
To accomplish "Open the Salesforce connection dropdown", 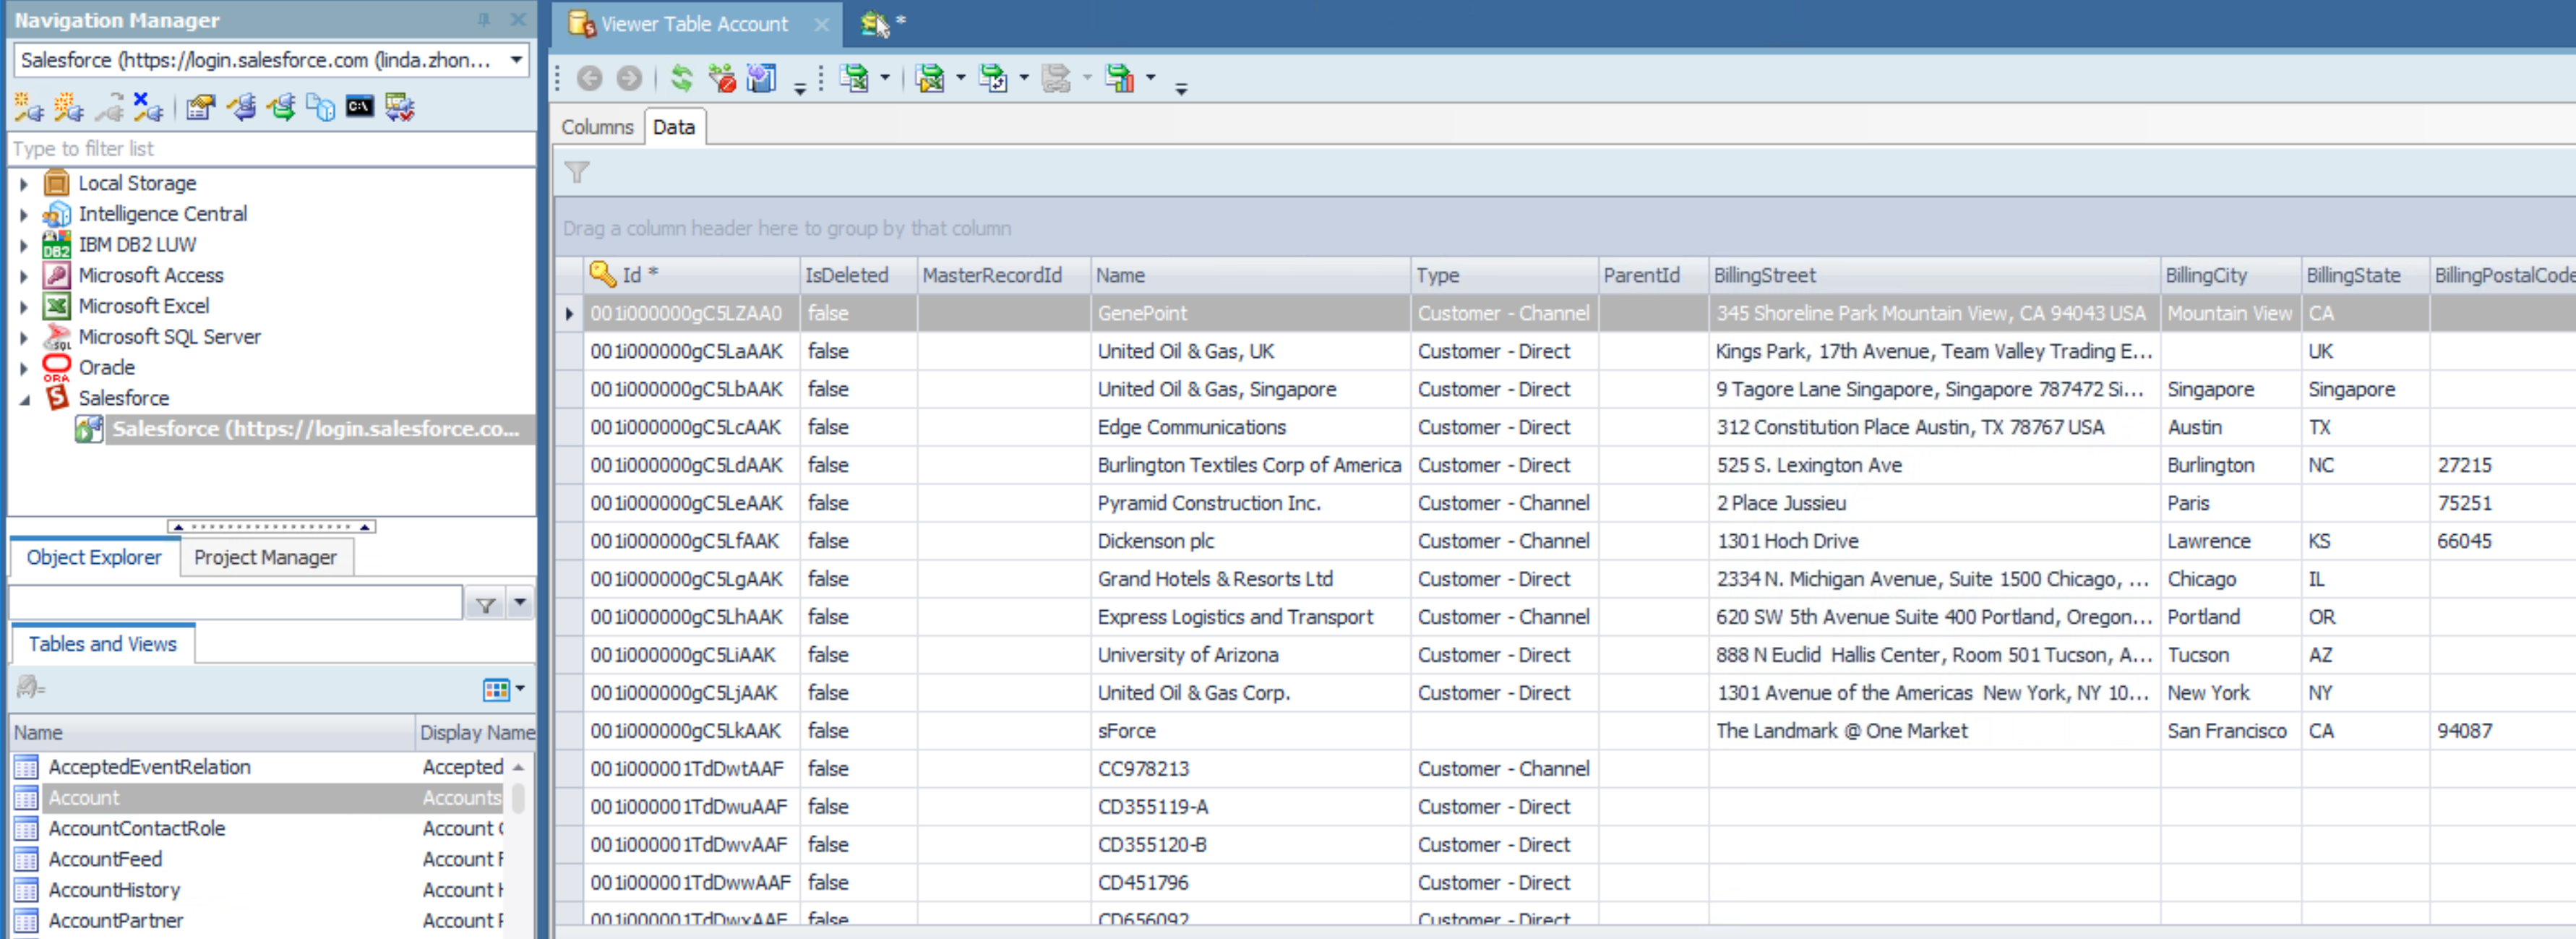I will [516, 60].
